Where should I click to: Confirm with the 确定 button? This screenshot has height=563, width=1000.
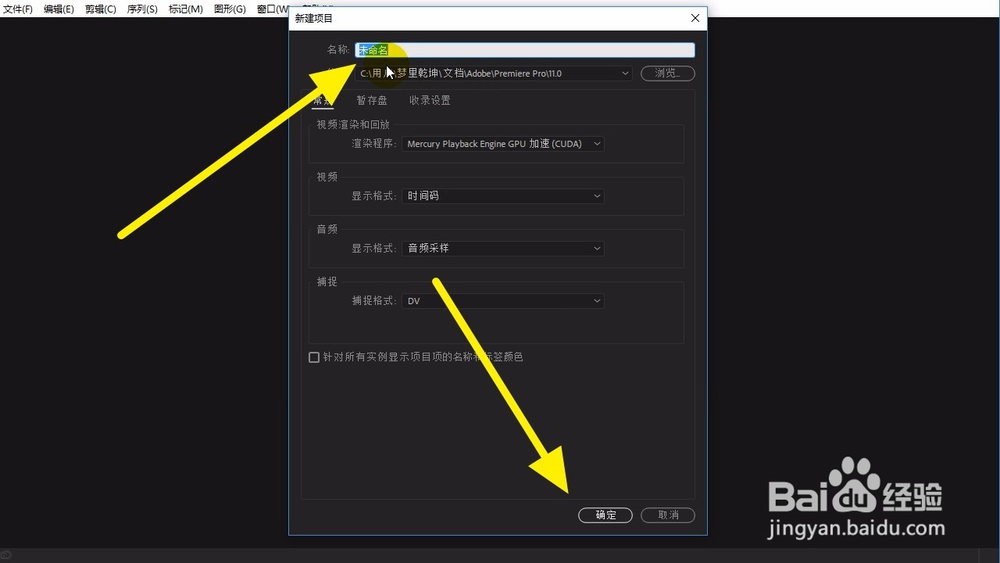pyautogui.click(x=605, y=515)
